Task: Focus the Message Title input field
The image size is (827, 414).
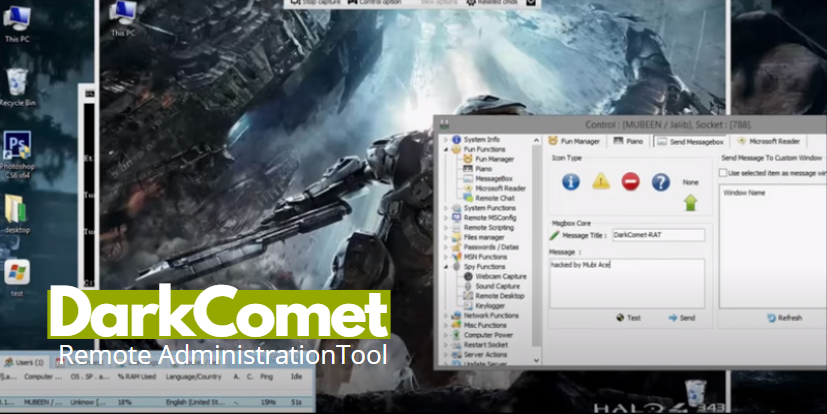Action: coord(658,235)
